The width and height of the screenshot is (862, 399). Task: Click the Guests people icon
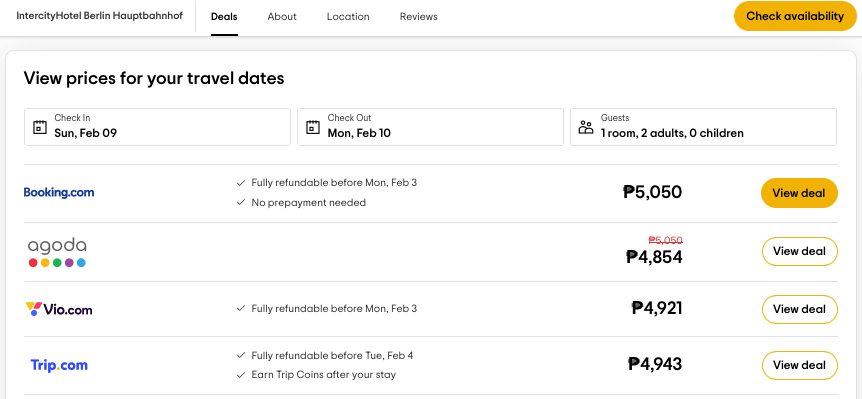click(x=586, y=128)
